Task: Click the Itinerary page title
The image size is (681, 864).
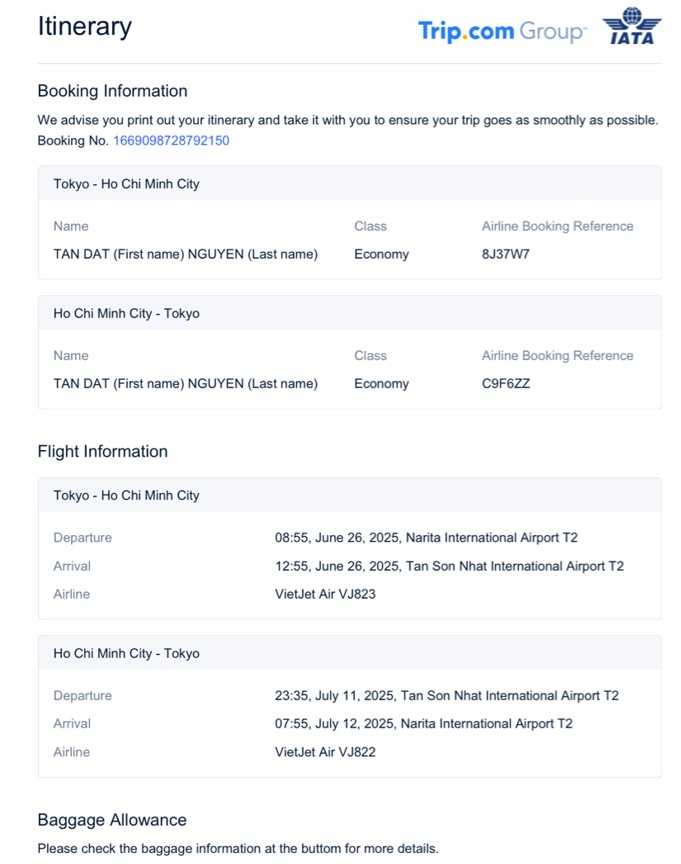Action: [84, 27]
